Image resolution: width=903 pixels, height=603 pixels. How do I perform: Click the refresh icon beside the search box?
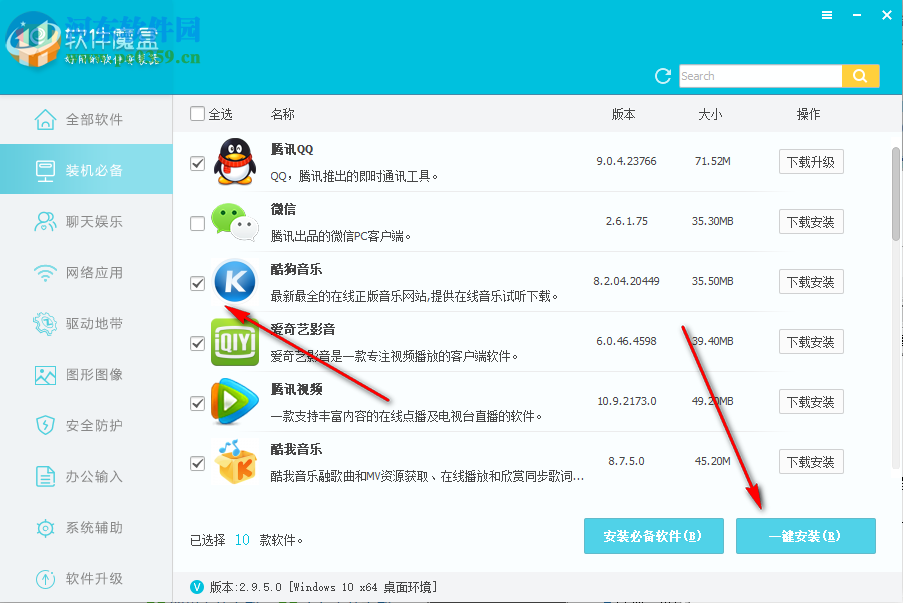pos(663,76)
